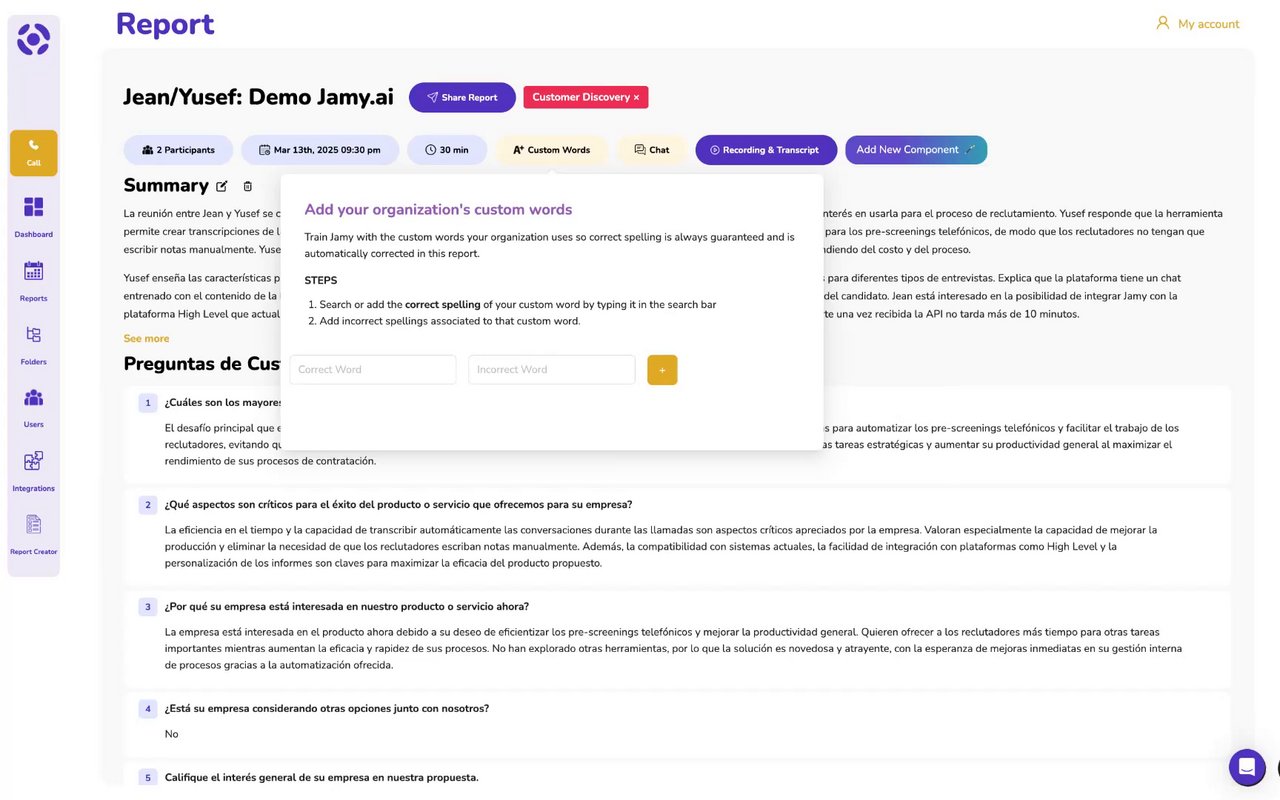Toggle the Custom Words panel

coord(552,150)
